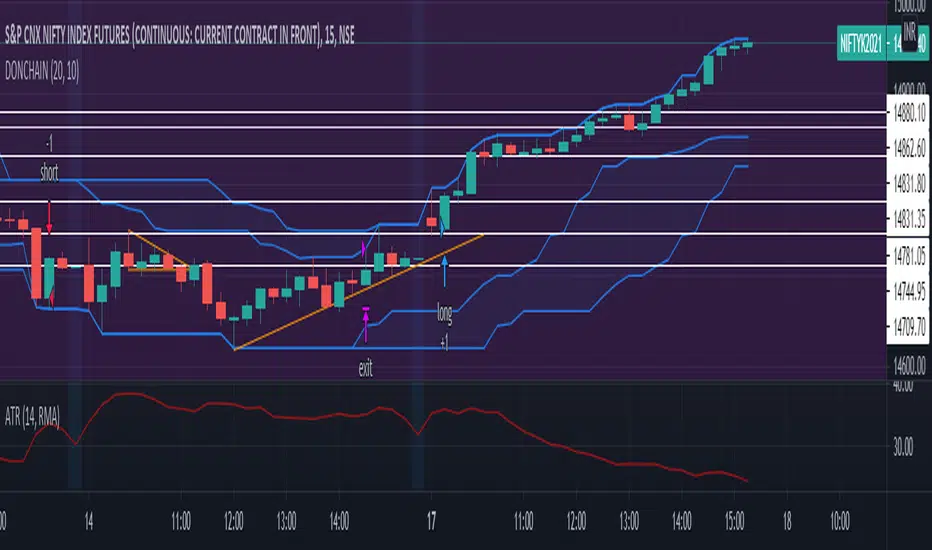Viewport: 932px width, 550px height.
Task: Click the 14744.95 price level label
Action: tap(909, 291)
